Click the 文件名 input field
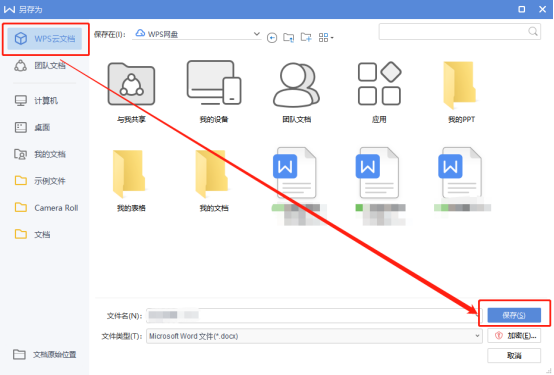Viewport: 554px width, 375px height. [314, 315]
